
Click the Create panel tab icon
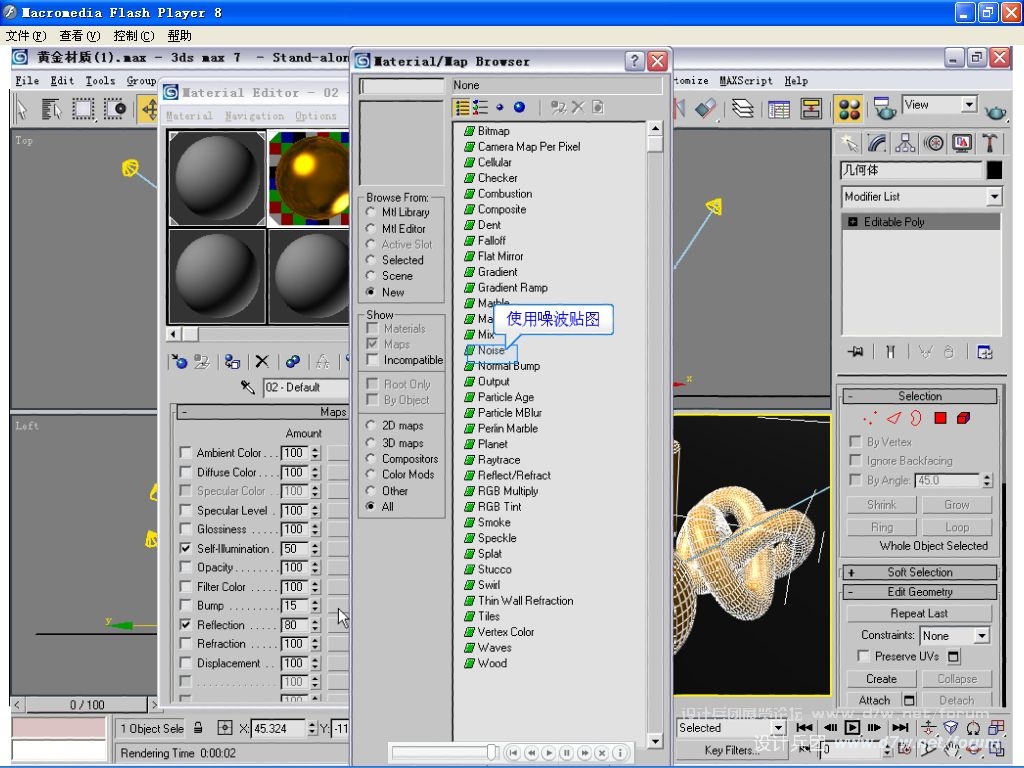tap(849, 143)
